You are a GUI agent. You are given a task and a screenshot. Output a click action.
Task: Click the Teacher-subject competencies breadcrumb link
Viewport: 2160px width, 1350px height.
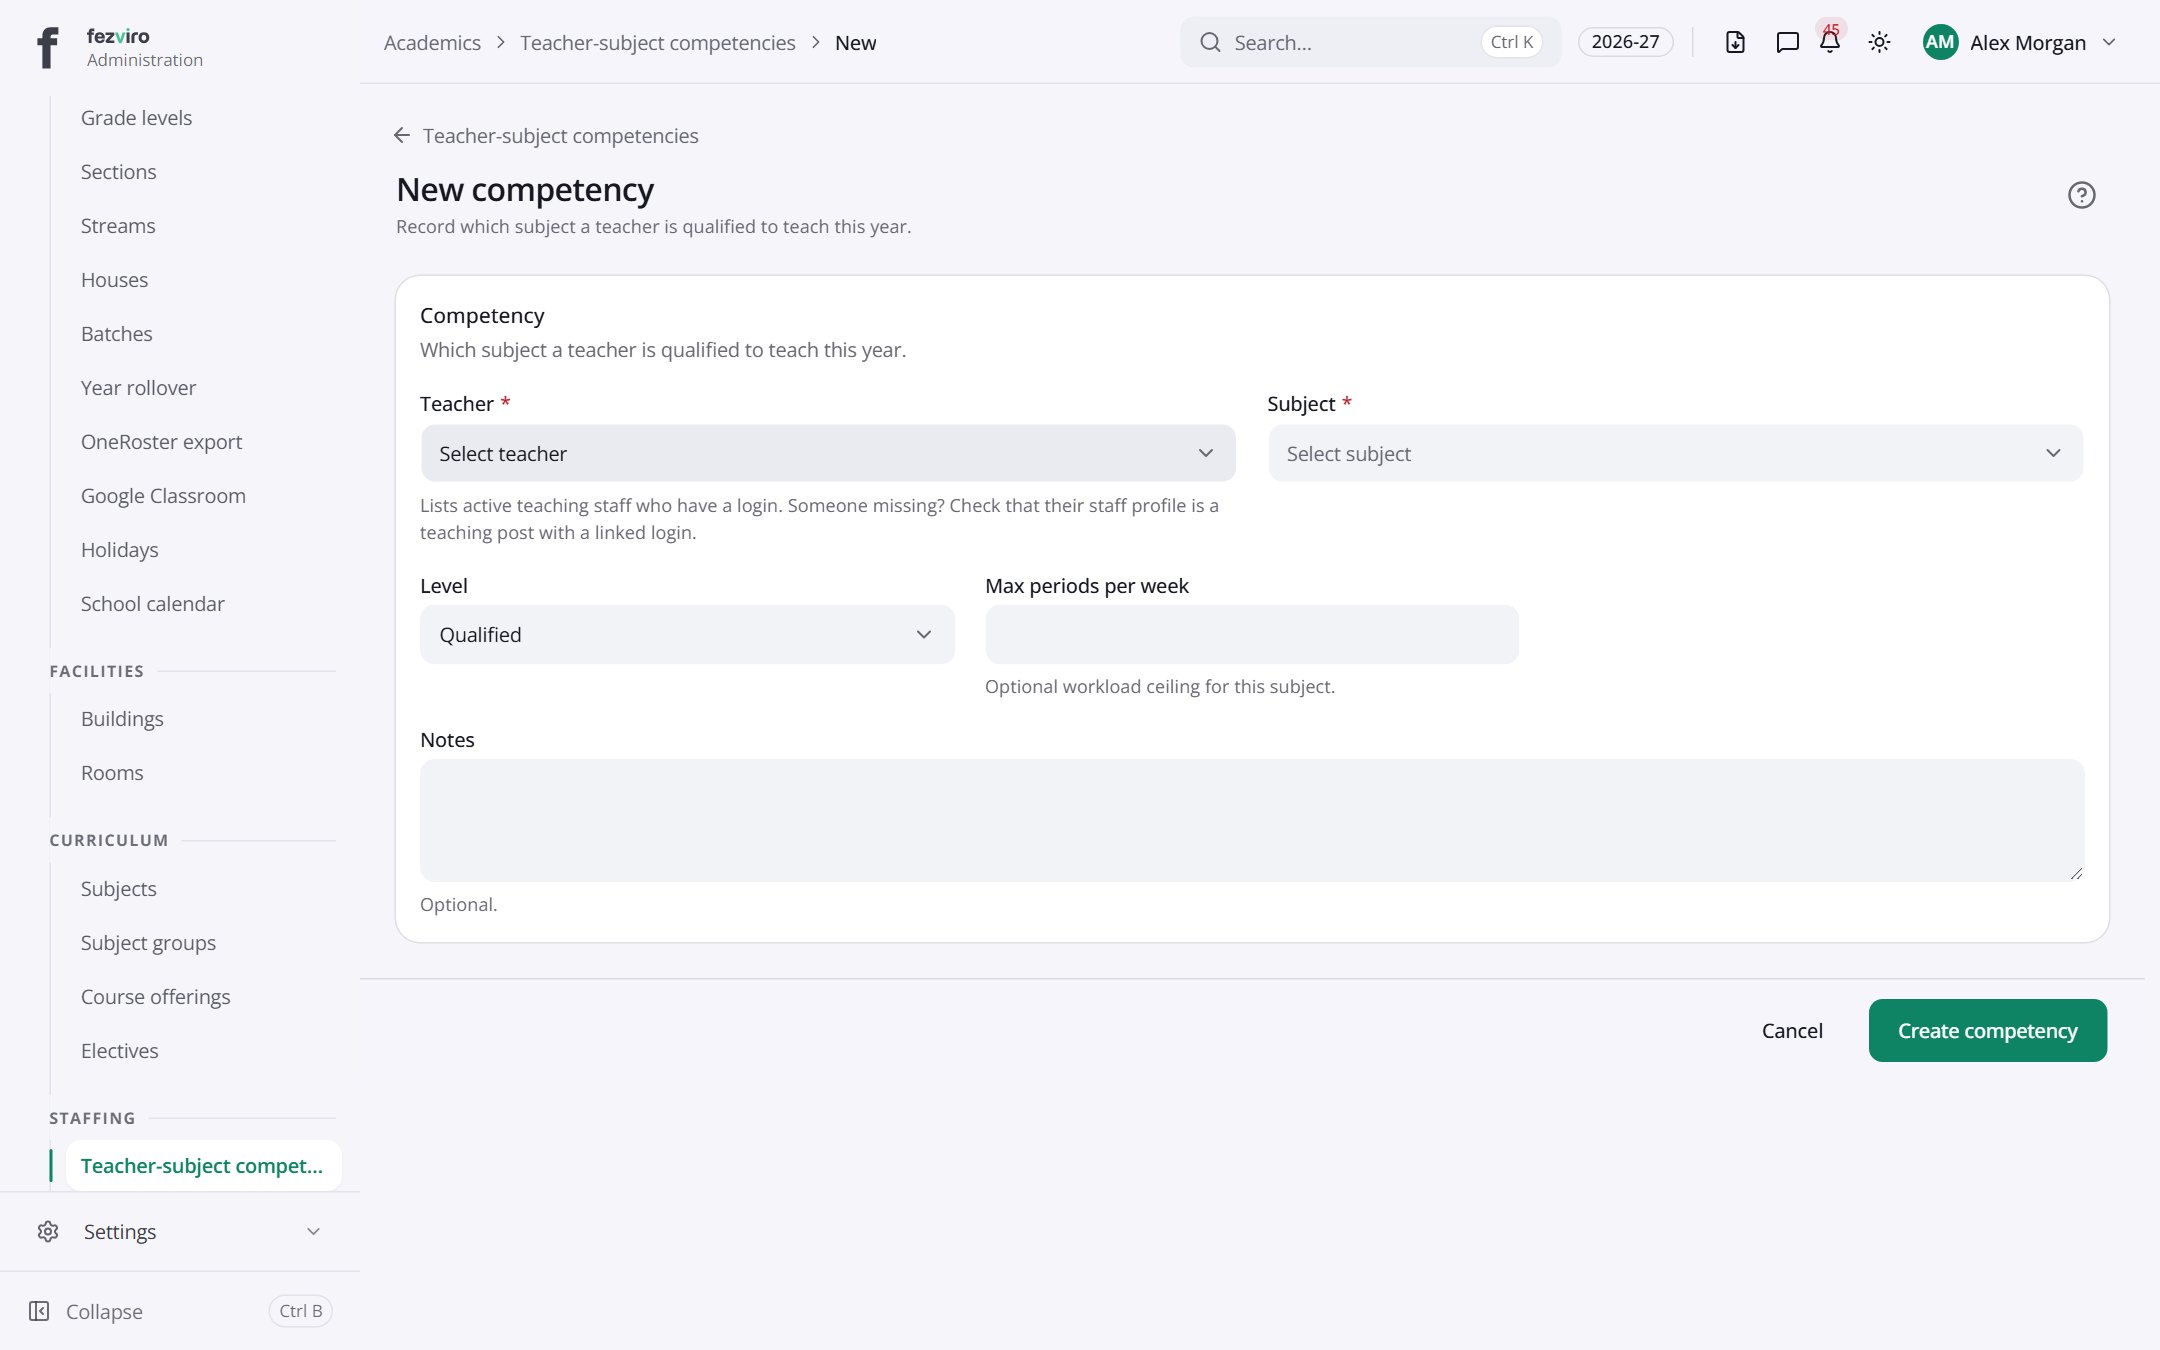(657, 42)
